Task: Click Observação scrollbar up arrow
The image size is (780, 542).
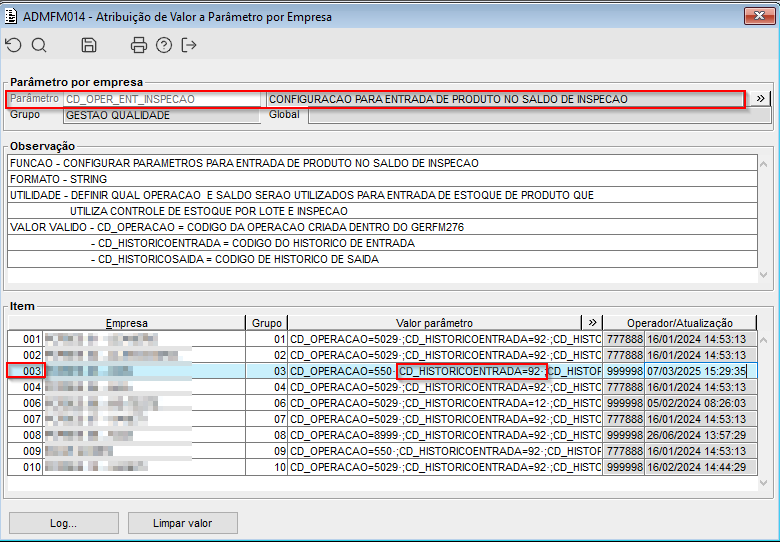Action: pos(764,164)
